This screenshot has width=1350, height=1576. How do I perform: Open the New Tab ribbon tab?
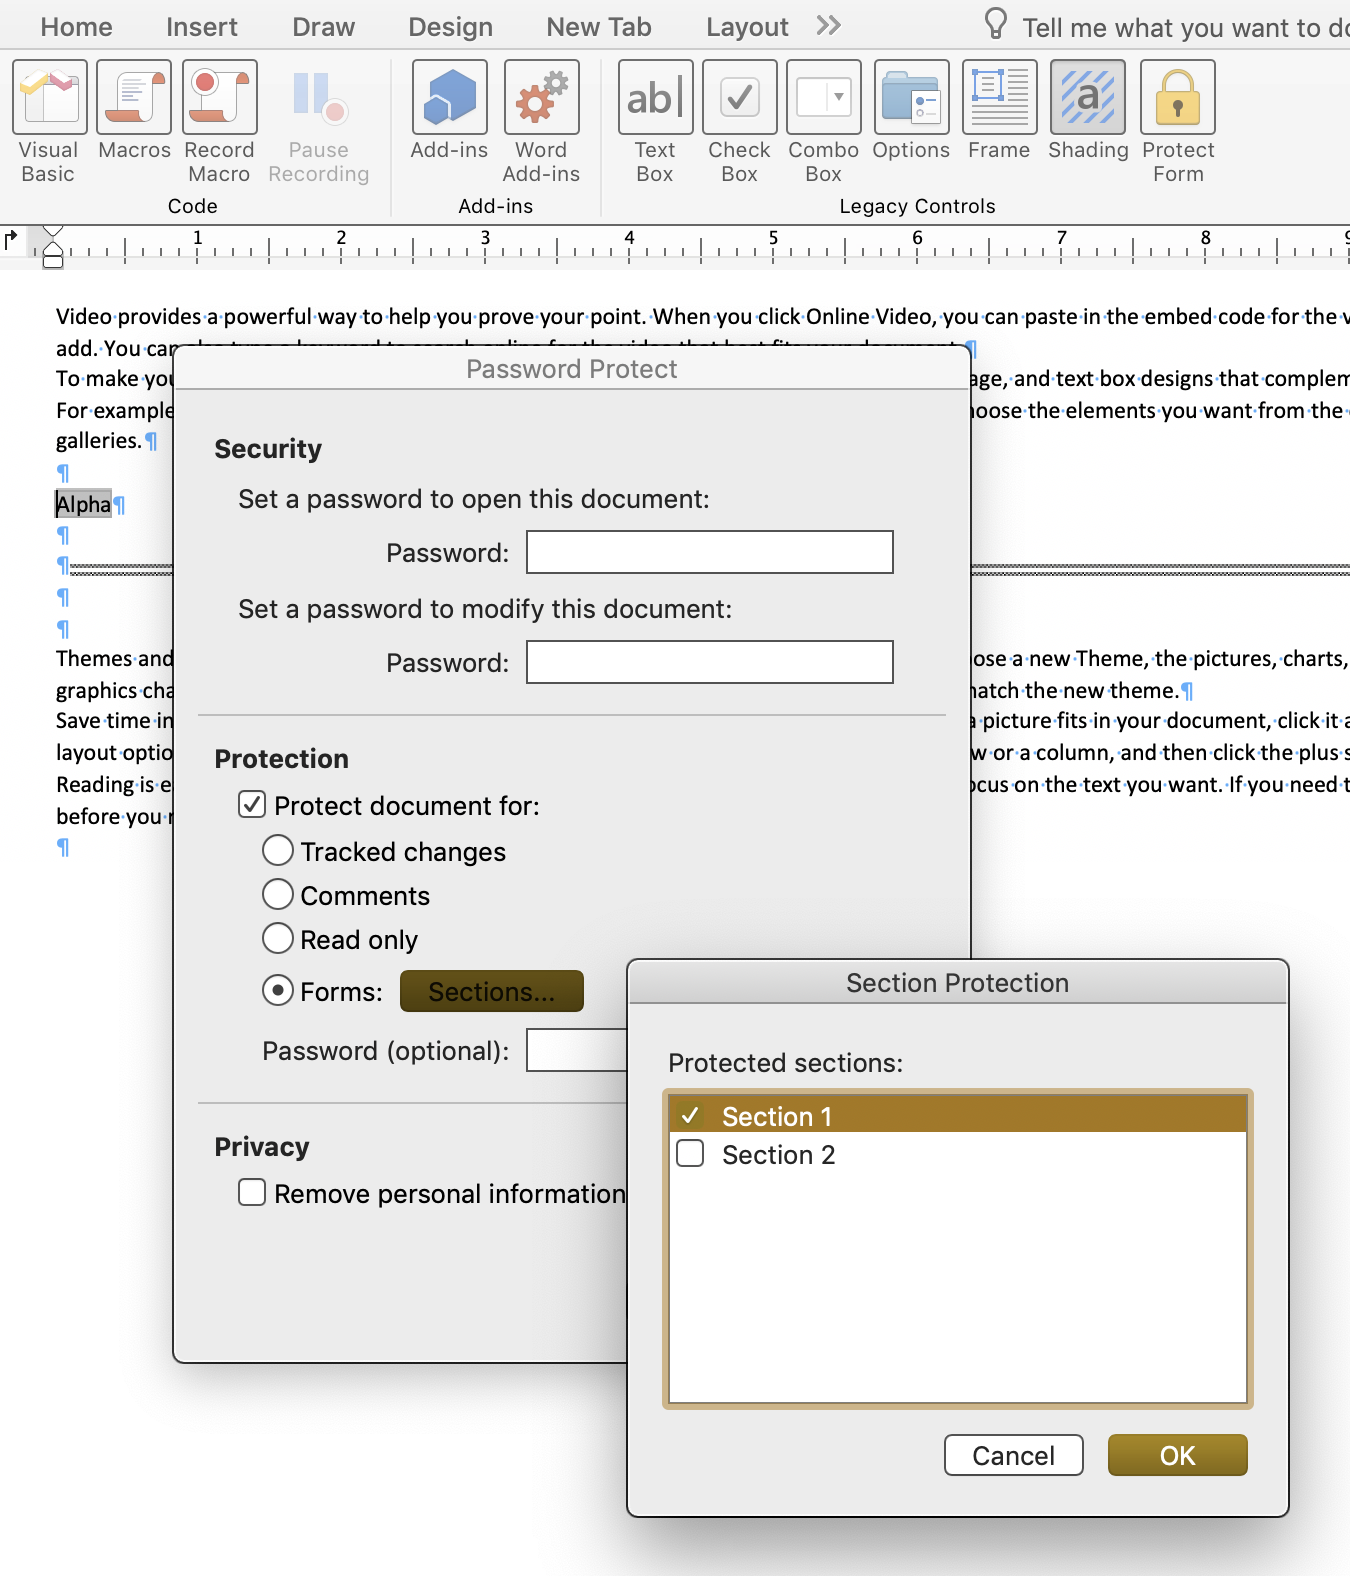[598, 27]
